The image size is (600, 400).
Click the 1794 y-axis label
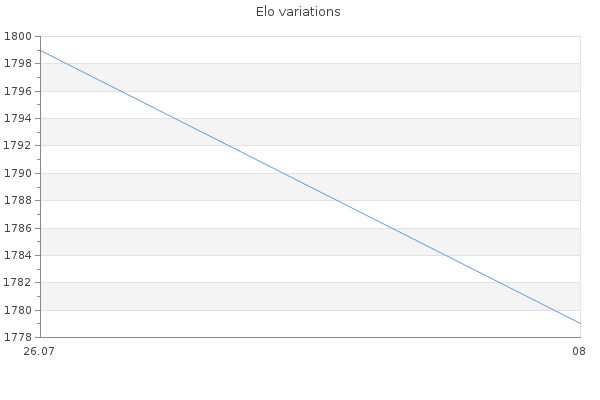(18, 118)
